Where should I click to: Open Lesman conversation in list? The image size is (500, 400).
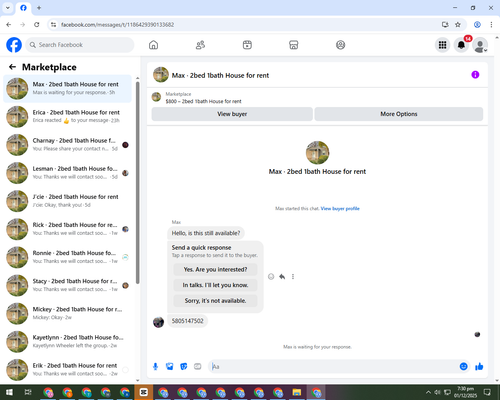pyautogui.click(x=67, y=173)
